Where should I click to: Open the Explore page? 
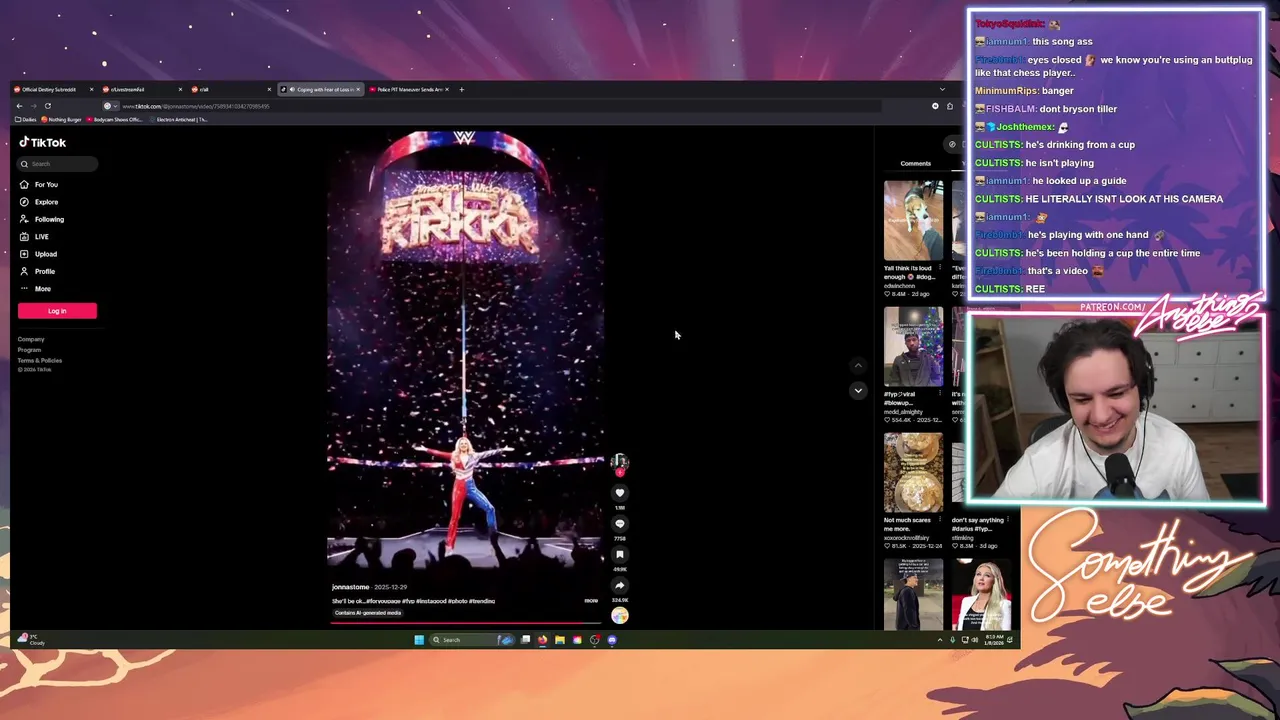[x=39, y=202]
